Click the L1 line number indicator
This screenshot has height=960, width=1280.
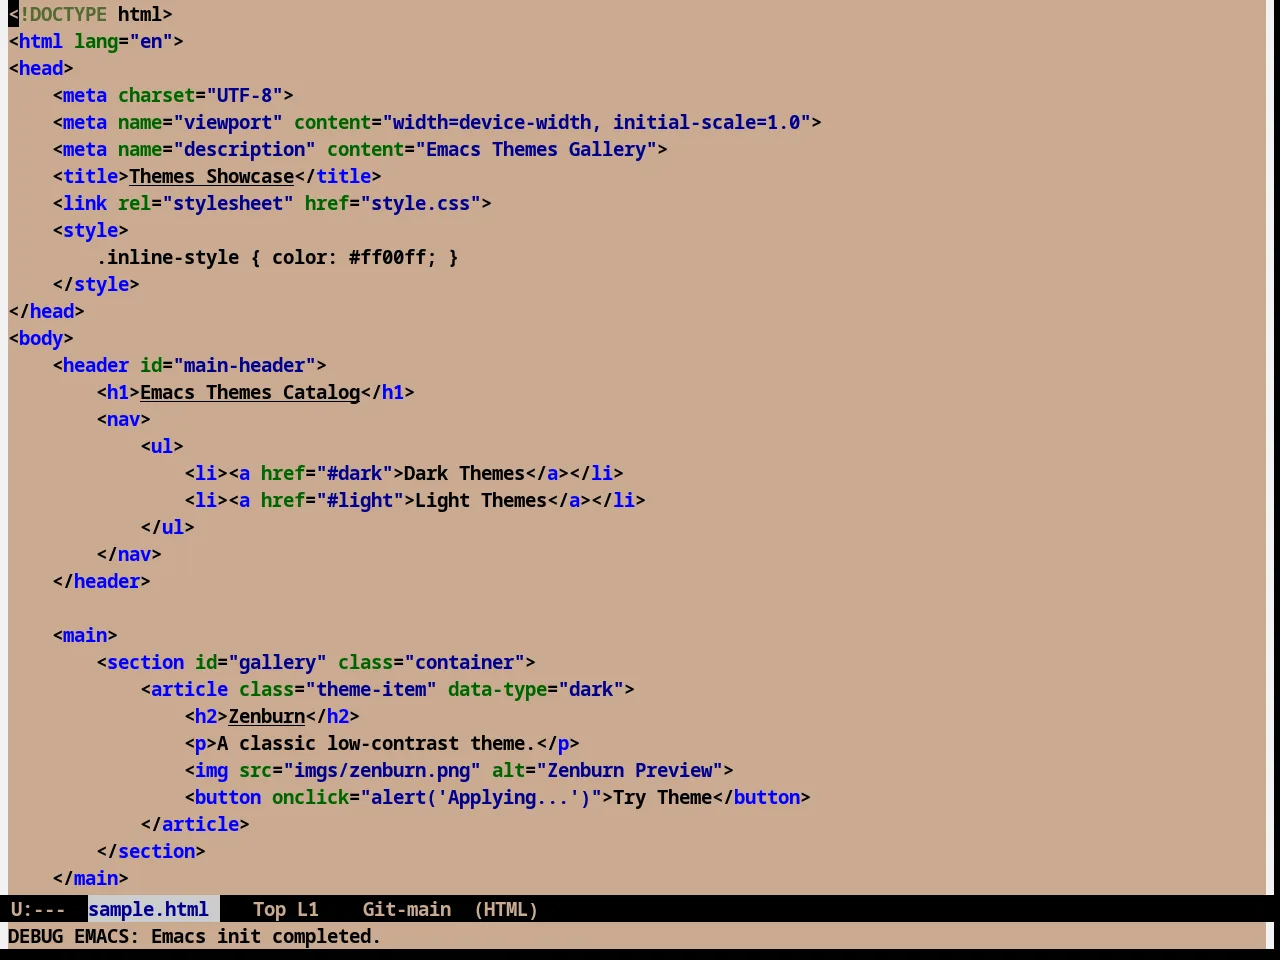pyautogui.click(x=307, y=909)
